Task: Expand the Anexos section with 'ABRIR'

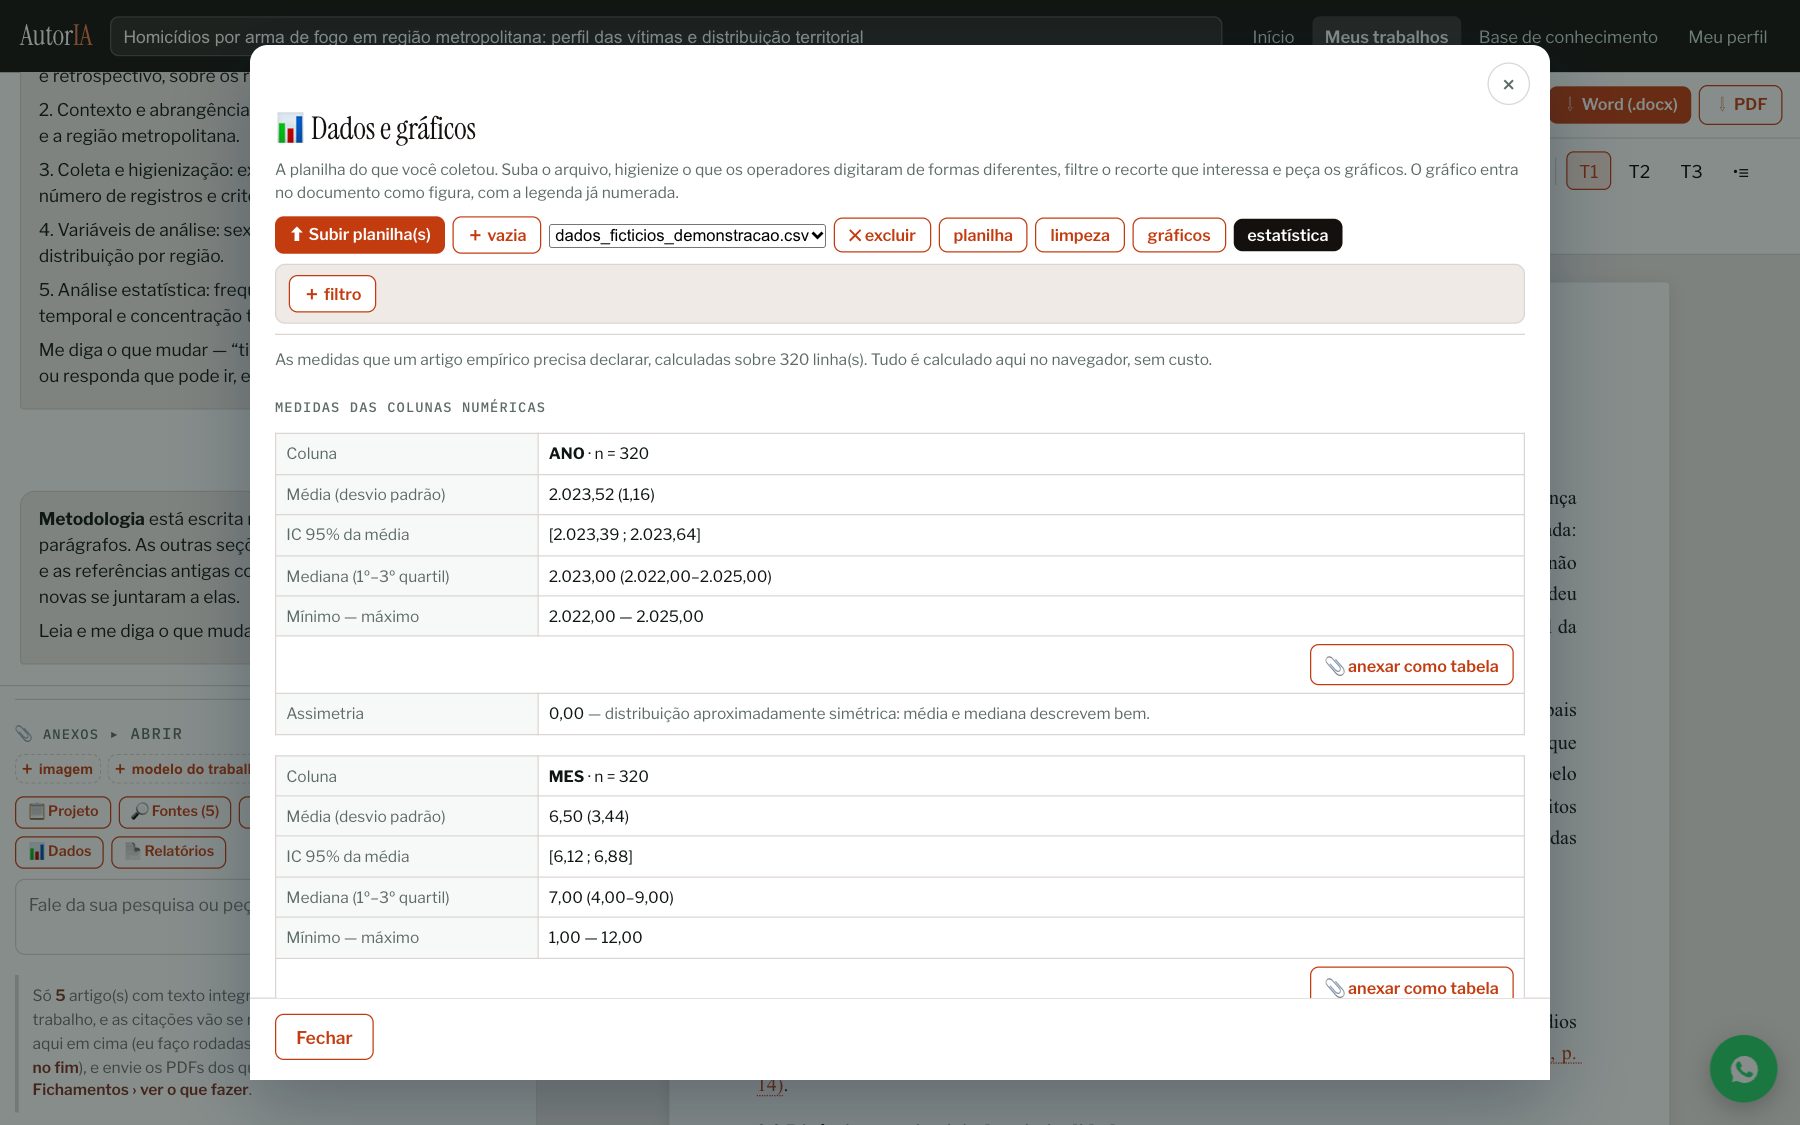Action: [x=156, y=734]
